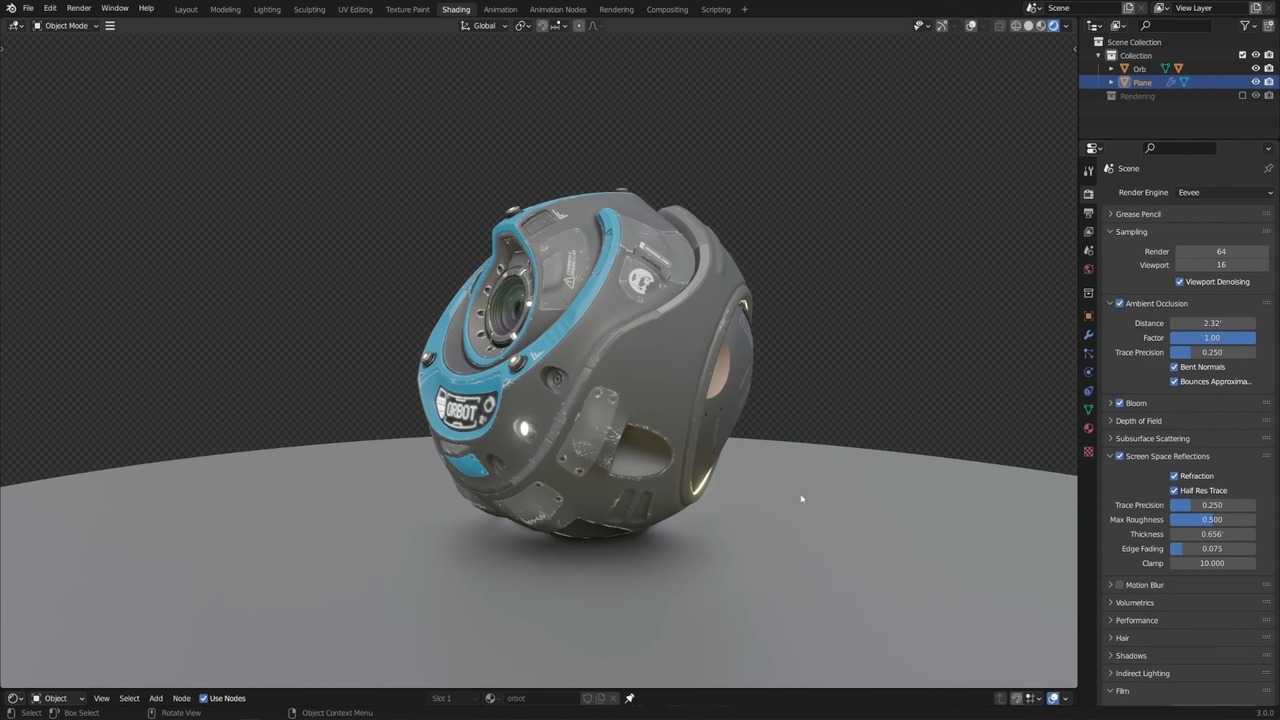Click the Blender logo menu icon
This screenshot has height=720, width=1280.
(x=11, y=9)
